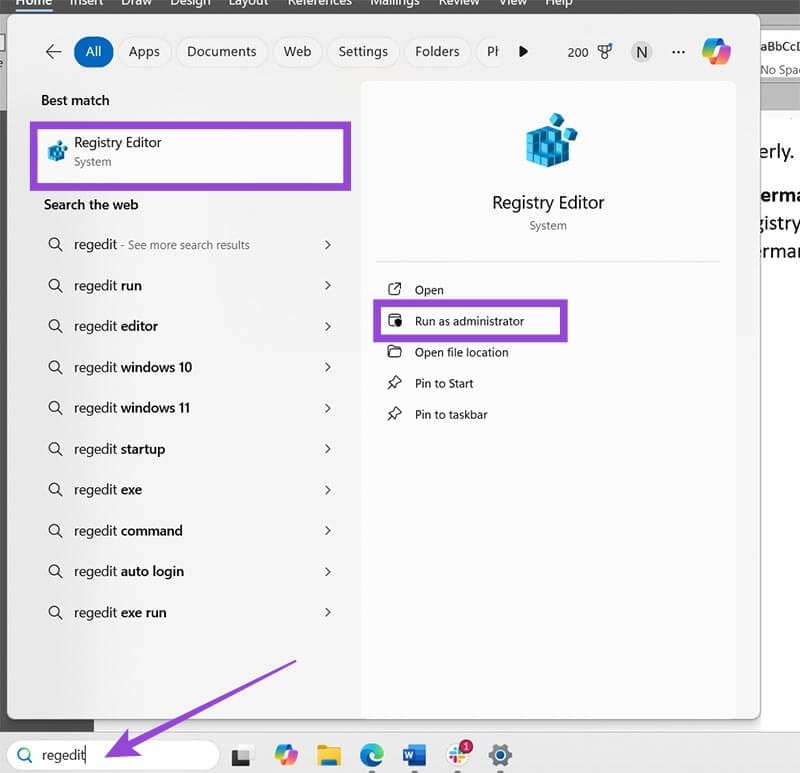Open Registry Editor best match result
This screenshot has height=773, width=800.
[x=190, y=155]
